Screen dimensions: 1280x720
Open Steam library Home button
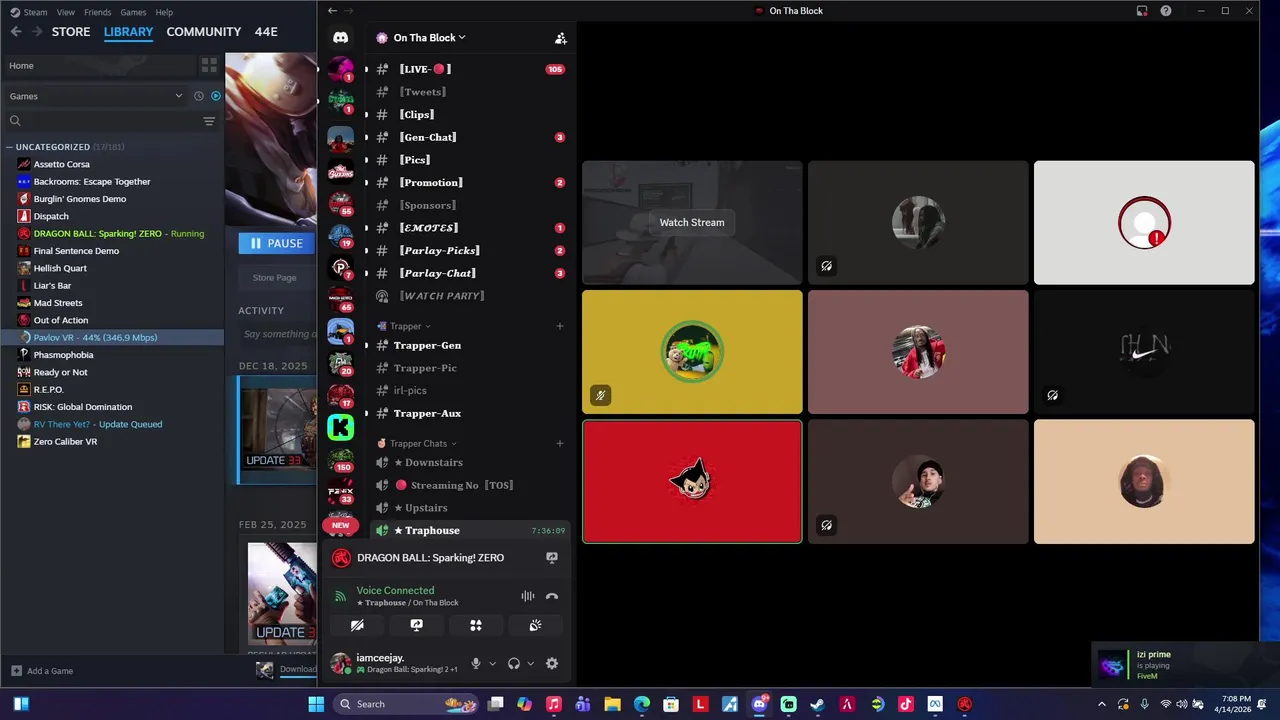(98, 65)
